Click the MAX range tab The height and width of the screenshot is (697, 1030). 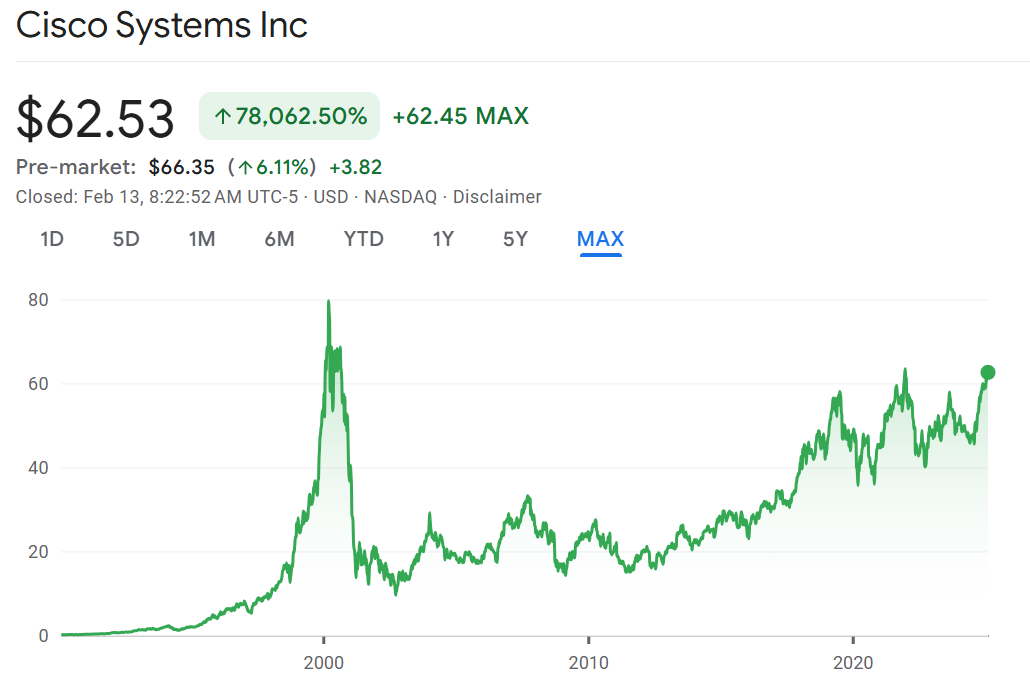pos(600,239)
